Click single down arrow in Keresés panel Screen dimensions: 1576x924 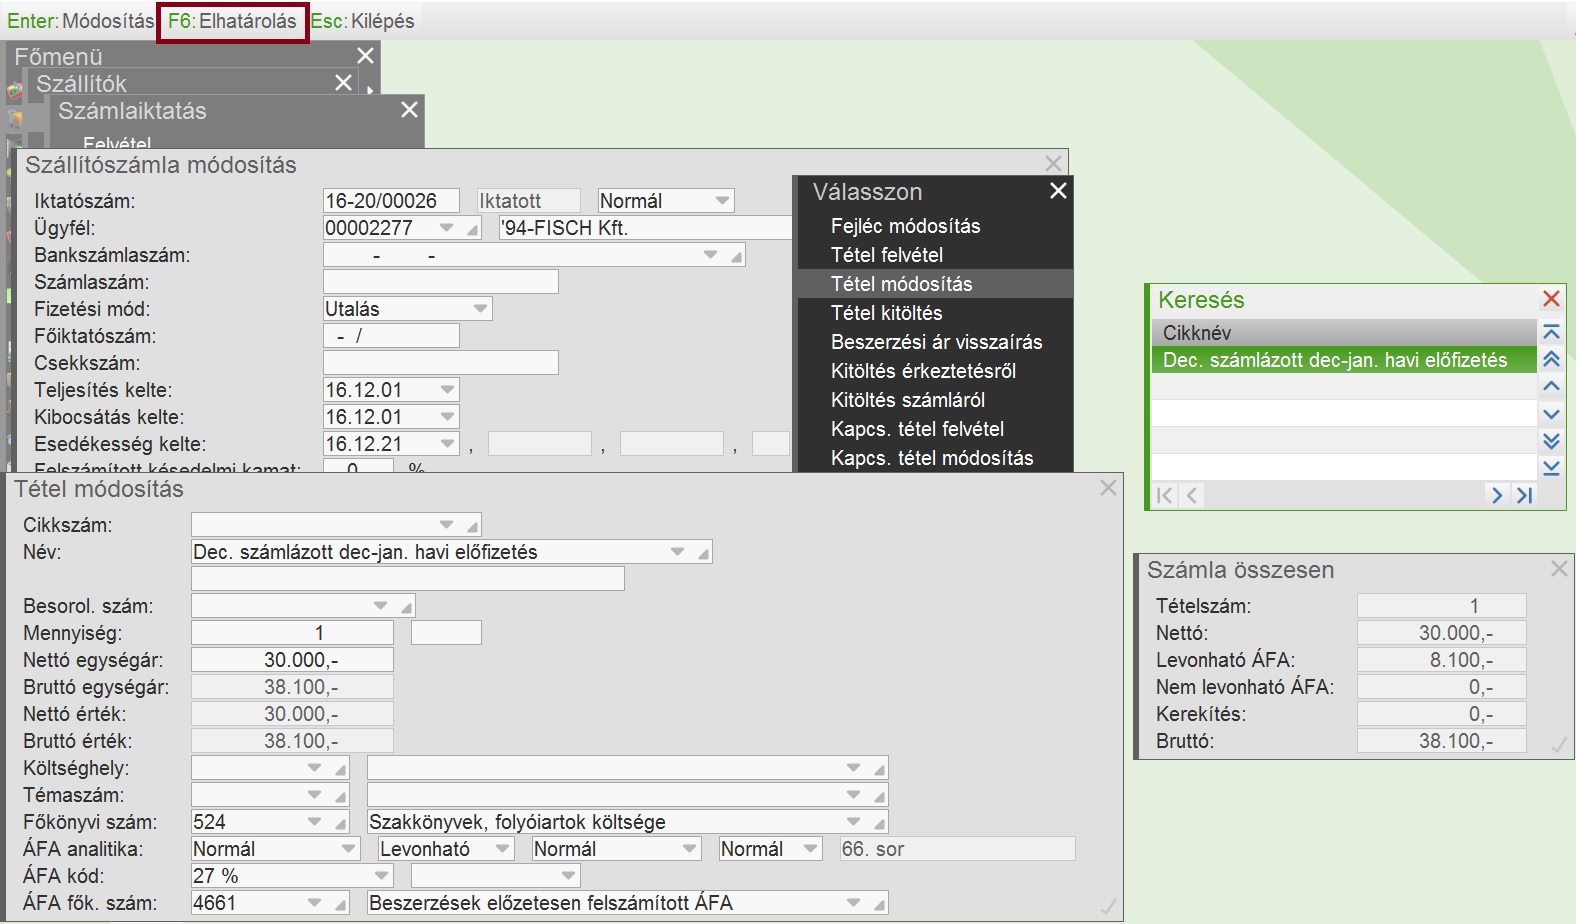pyautogui.click(x=1551, y=414)
